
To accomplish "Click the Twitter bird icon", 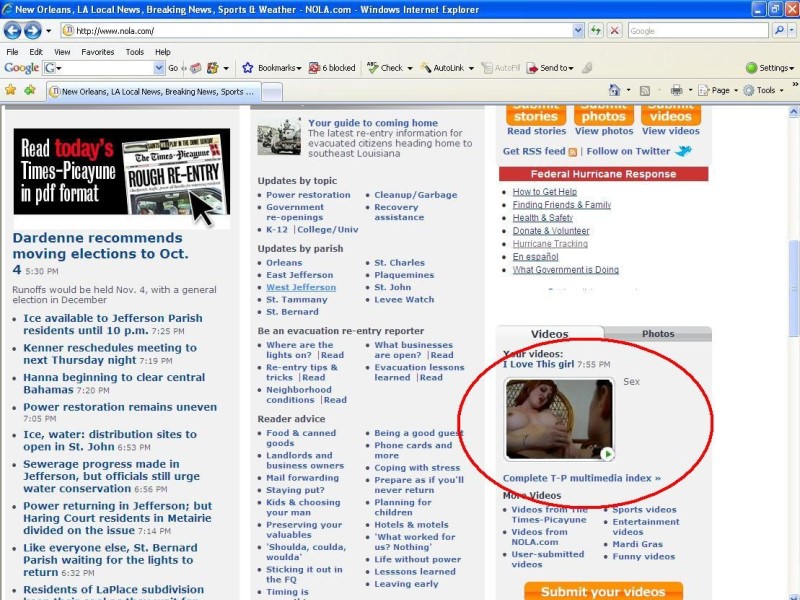I will (x=683, y=151).
